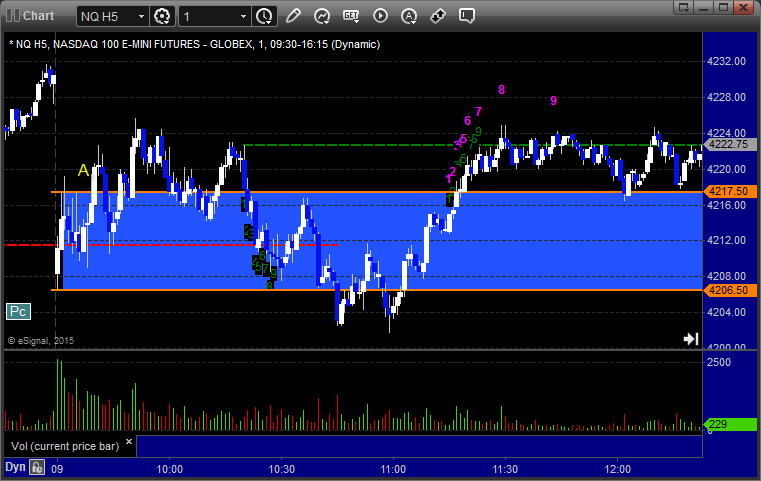Viewport: 761px width, 481px height.
Task: Select the Vol (current price bar) tab
Action: point(61,445)
